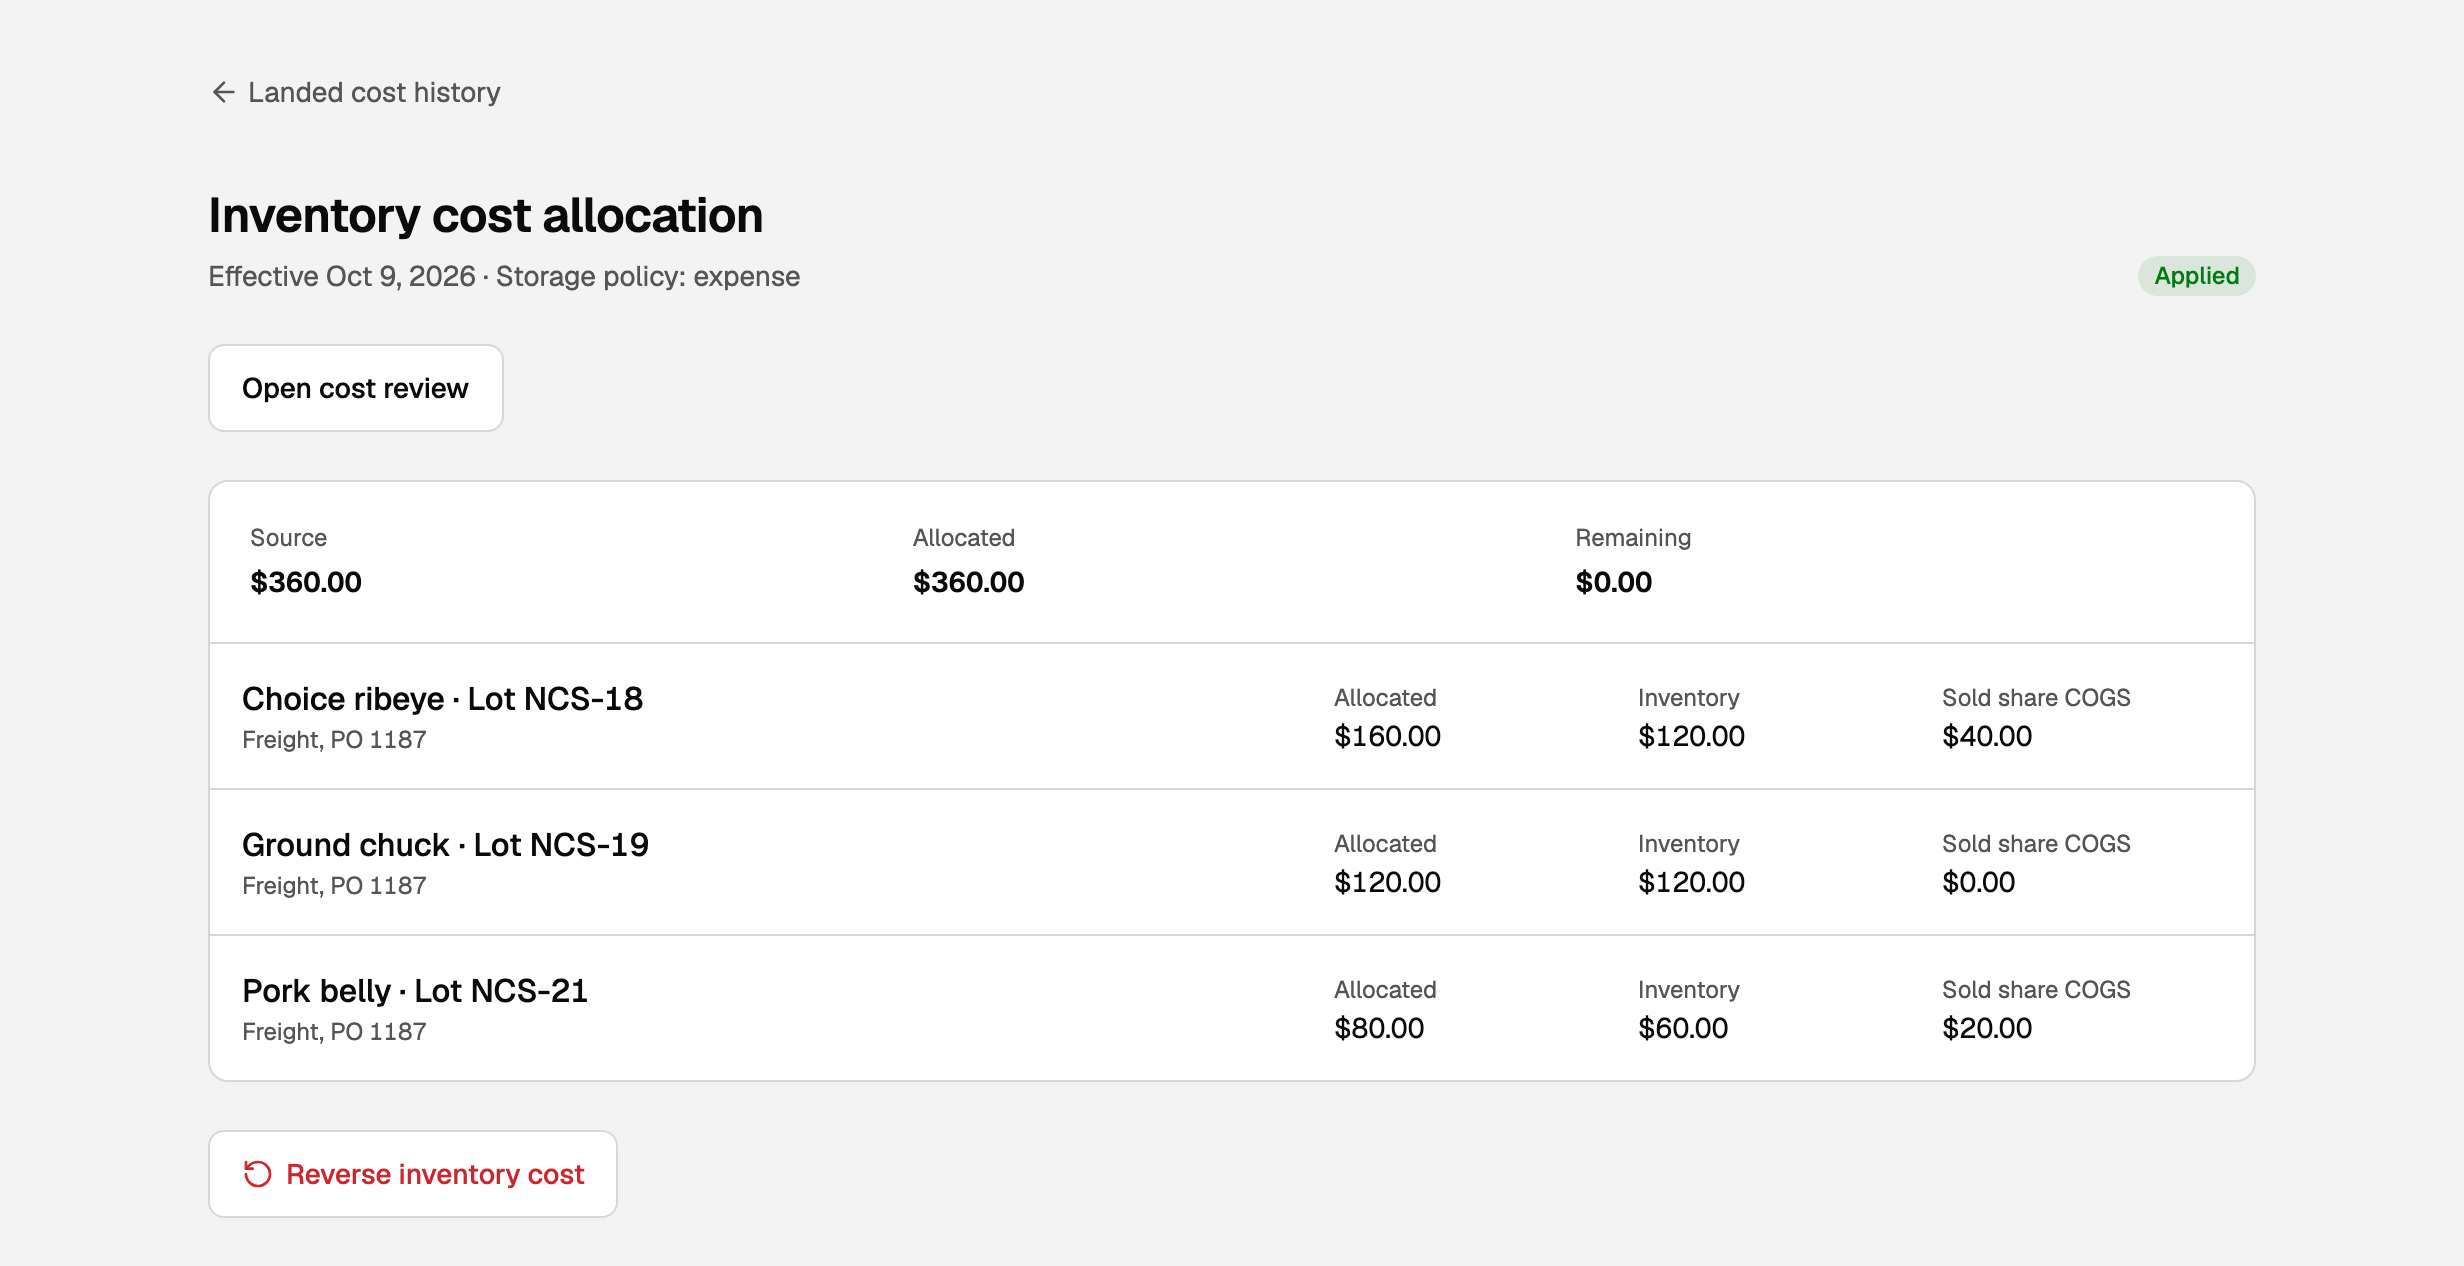2464x1266 pixels.
Task: Click Pork belly sold share COGS $20.00
Action: (x=1987, y=1028)
